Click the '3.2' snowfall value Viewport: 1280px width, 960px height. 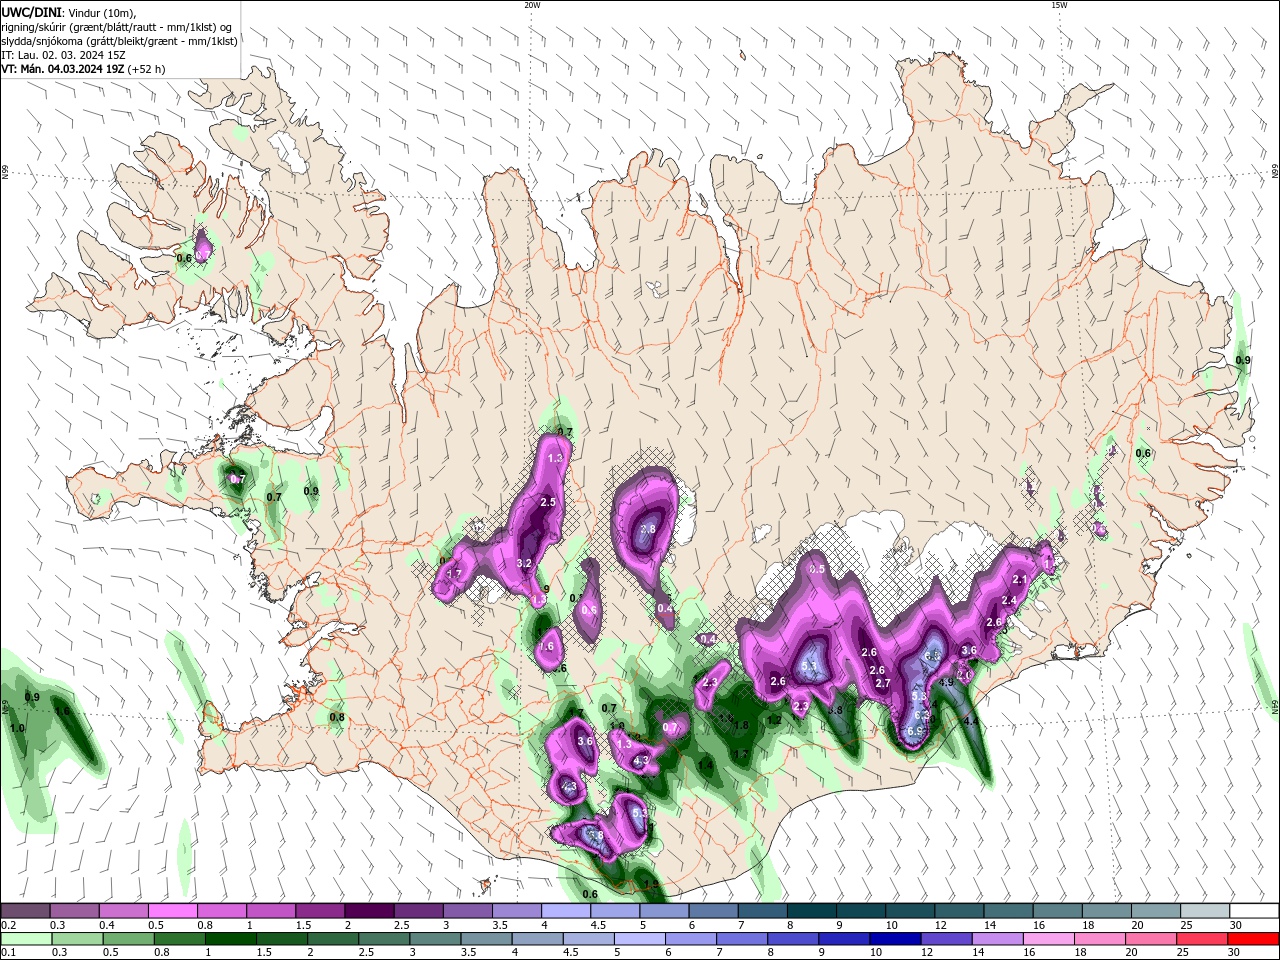523,564
